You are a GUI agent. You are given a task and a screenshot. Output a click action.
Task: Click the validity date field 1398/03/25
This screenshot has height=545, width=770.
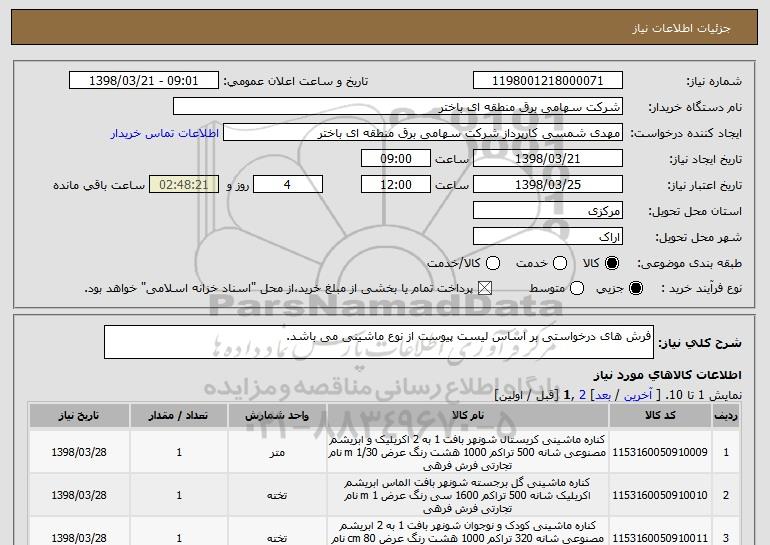548,185
